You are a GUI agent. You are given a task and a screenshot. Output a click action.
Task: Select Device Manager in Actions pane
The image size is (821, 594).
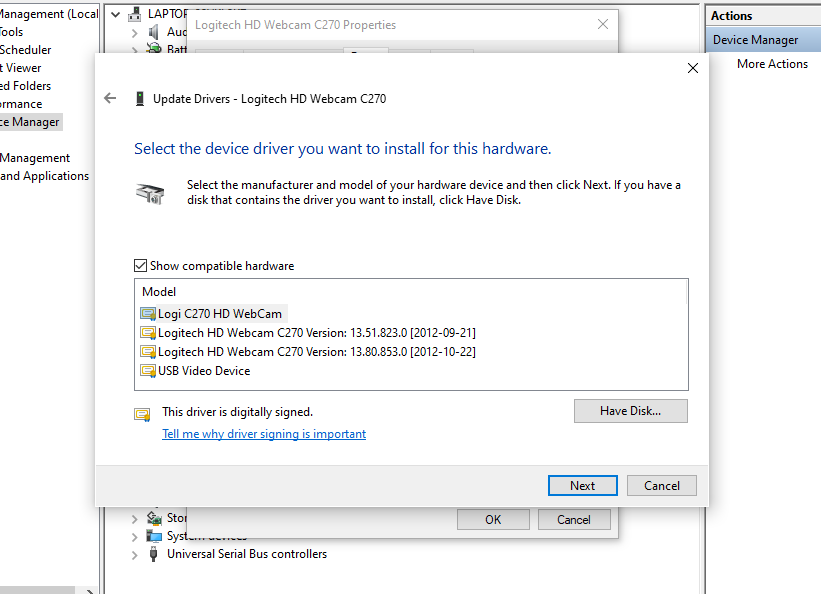(x=755, y=40)
